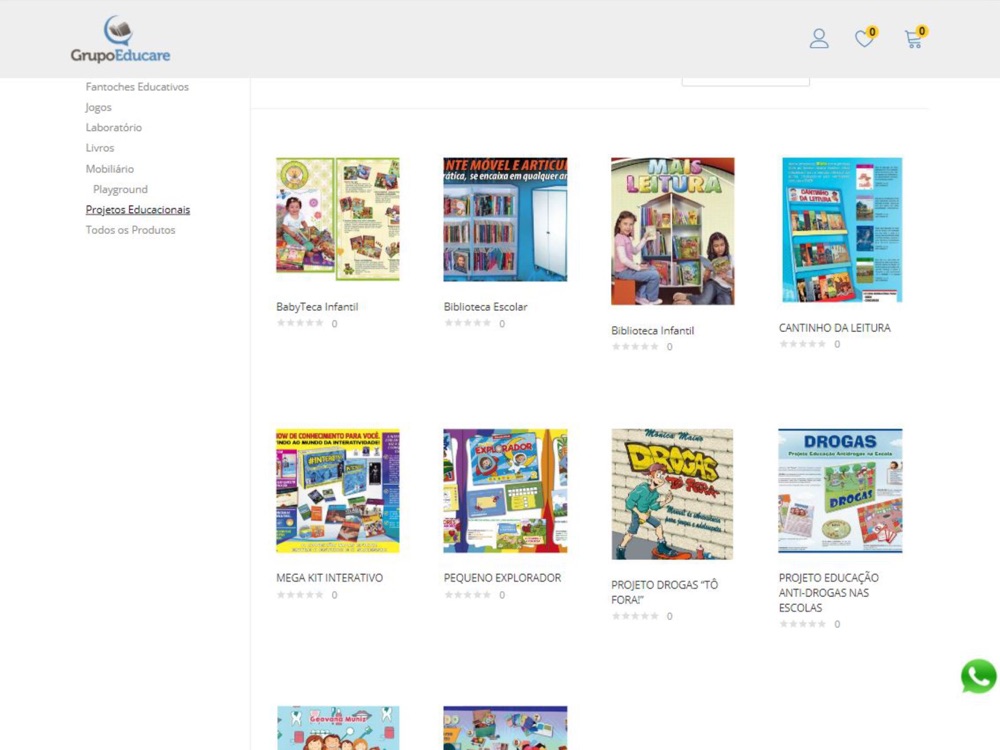Click star rating under MEGA KIT INTERATIVO
This screenshot has height=750, width=1000.
pos(300,594)
